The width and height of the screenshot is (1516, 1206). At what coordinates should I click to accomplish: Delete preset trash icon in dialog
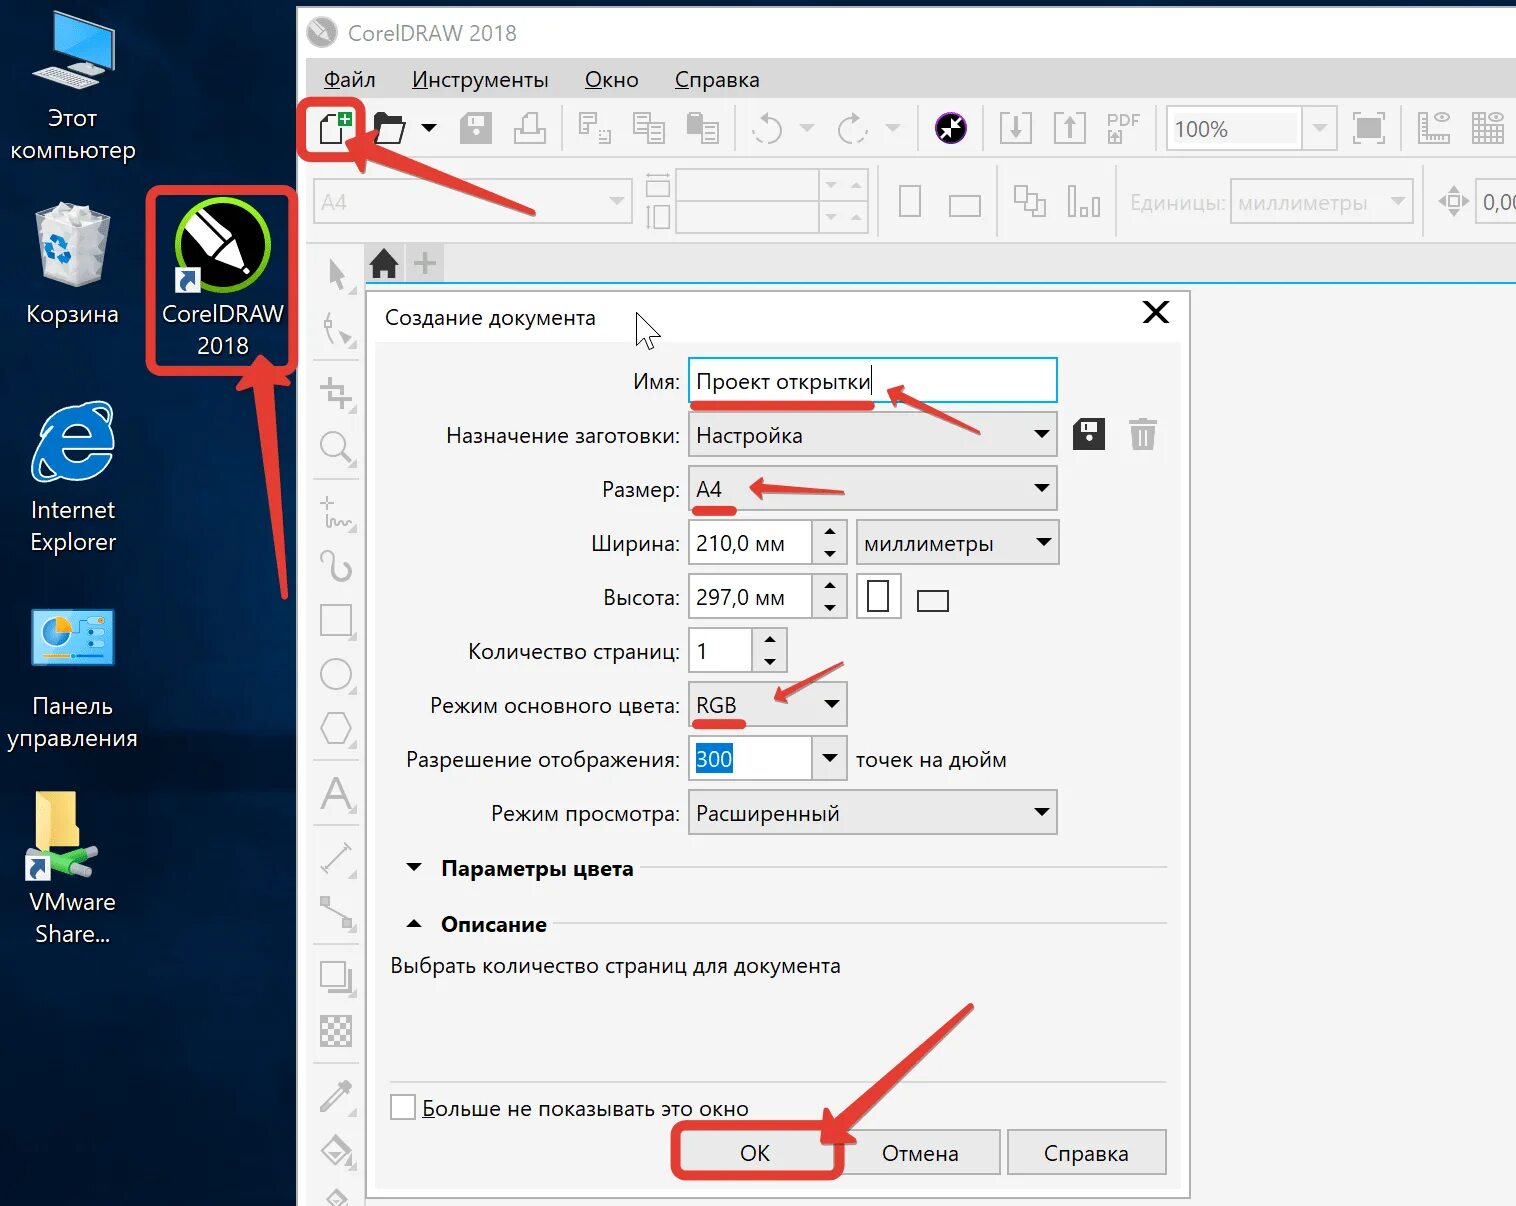coord(1143,435)
